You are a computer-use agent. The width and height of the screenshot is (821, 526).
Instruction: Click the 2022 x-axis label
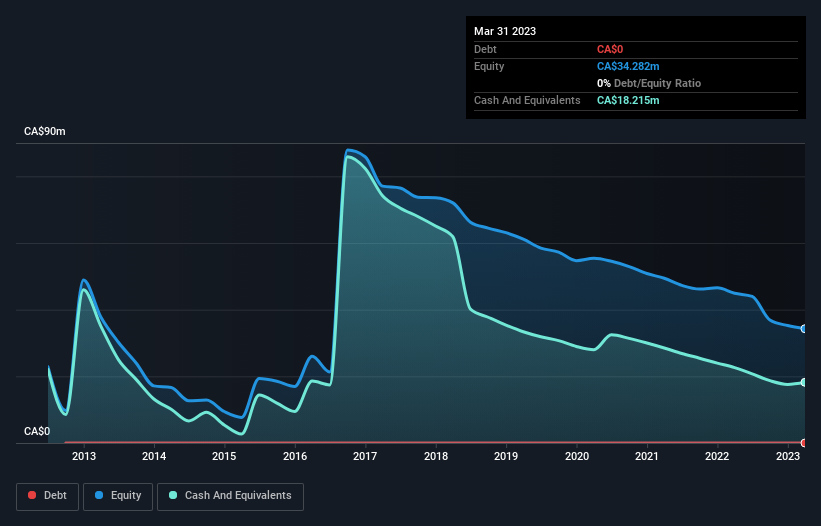point(717,456)
